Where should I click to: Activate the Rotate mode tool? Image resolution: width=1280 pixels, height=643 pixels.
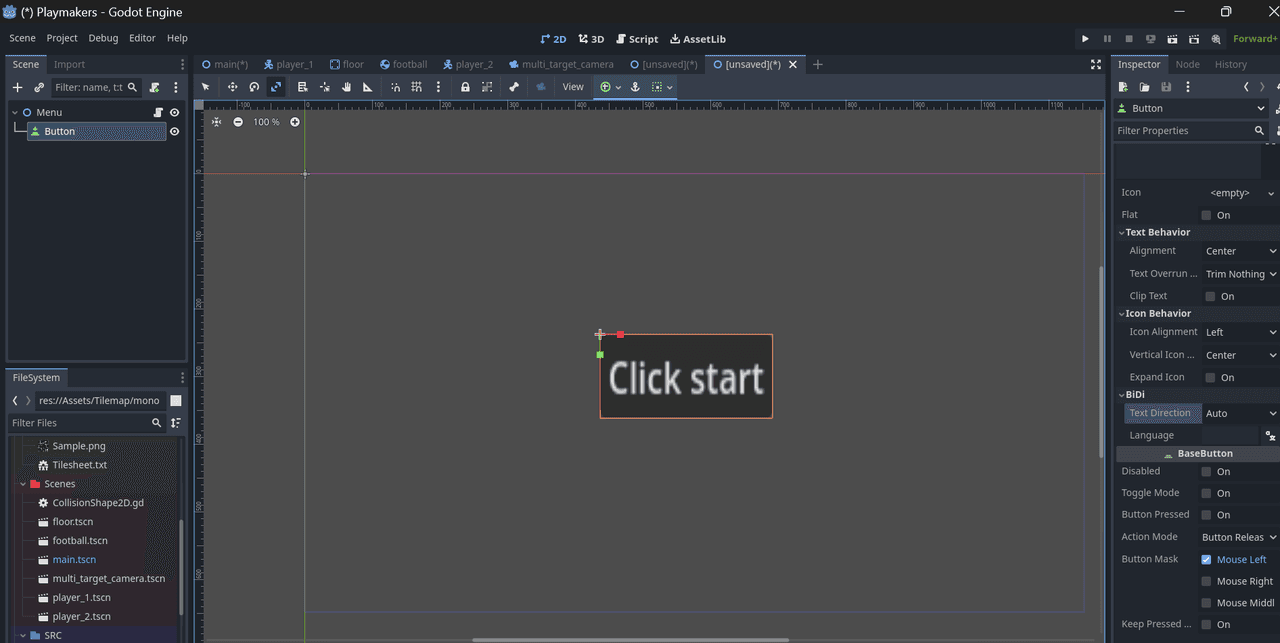[254, 87]
